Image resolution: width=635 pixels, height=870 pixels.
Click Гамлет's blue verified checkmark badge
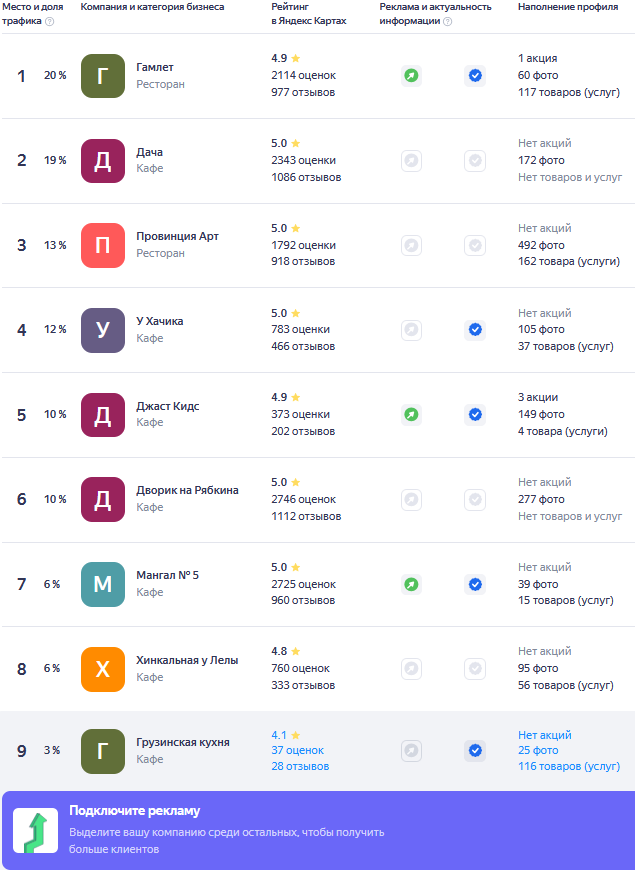pos(475,75)
